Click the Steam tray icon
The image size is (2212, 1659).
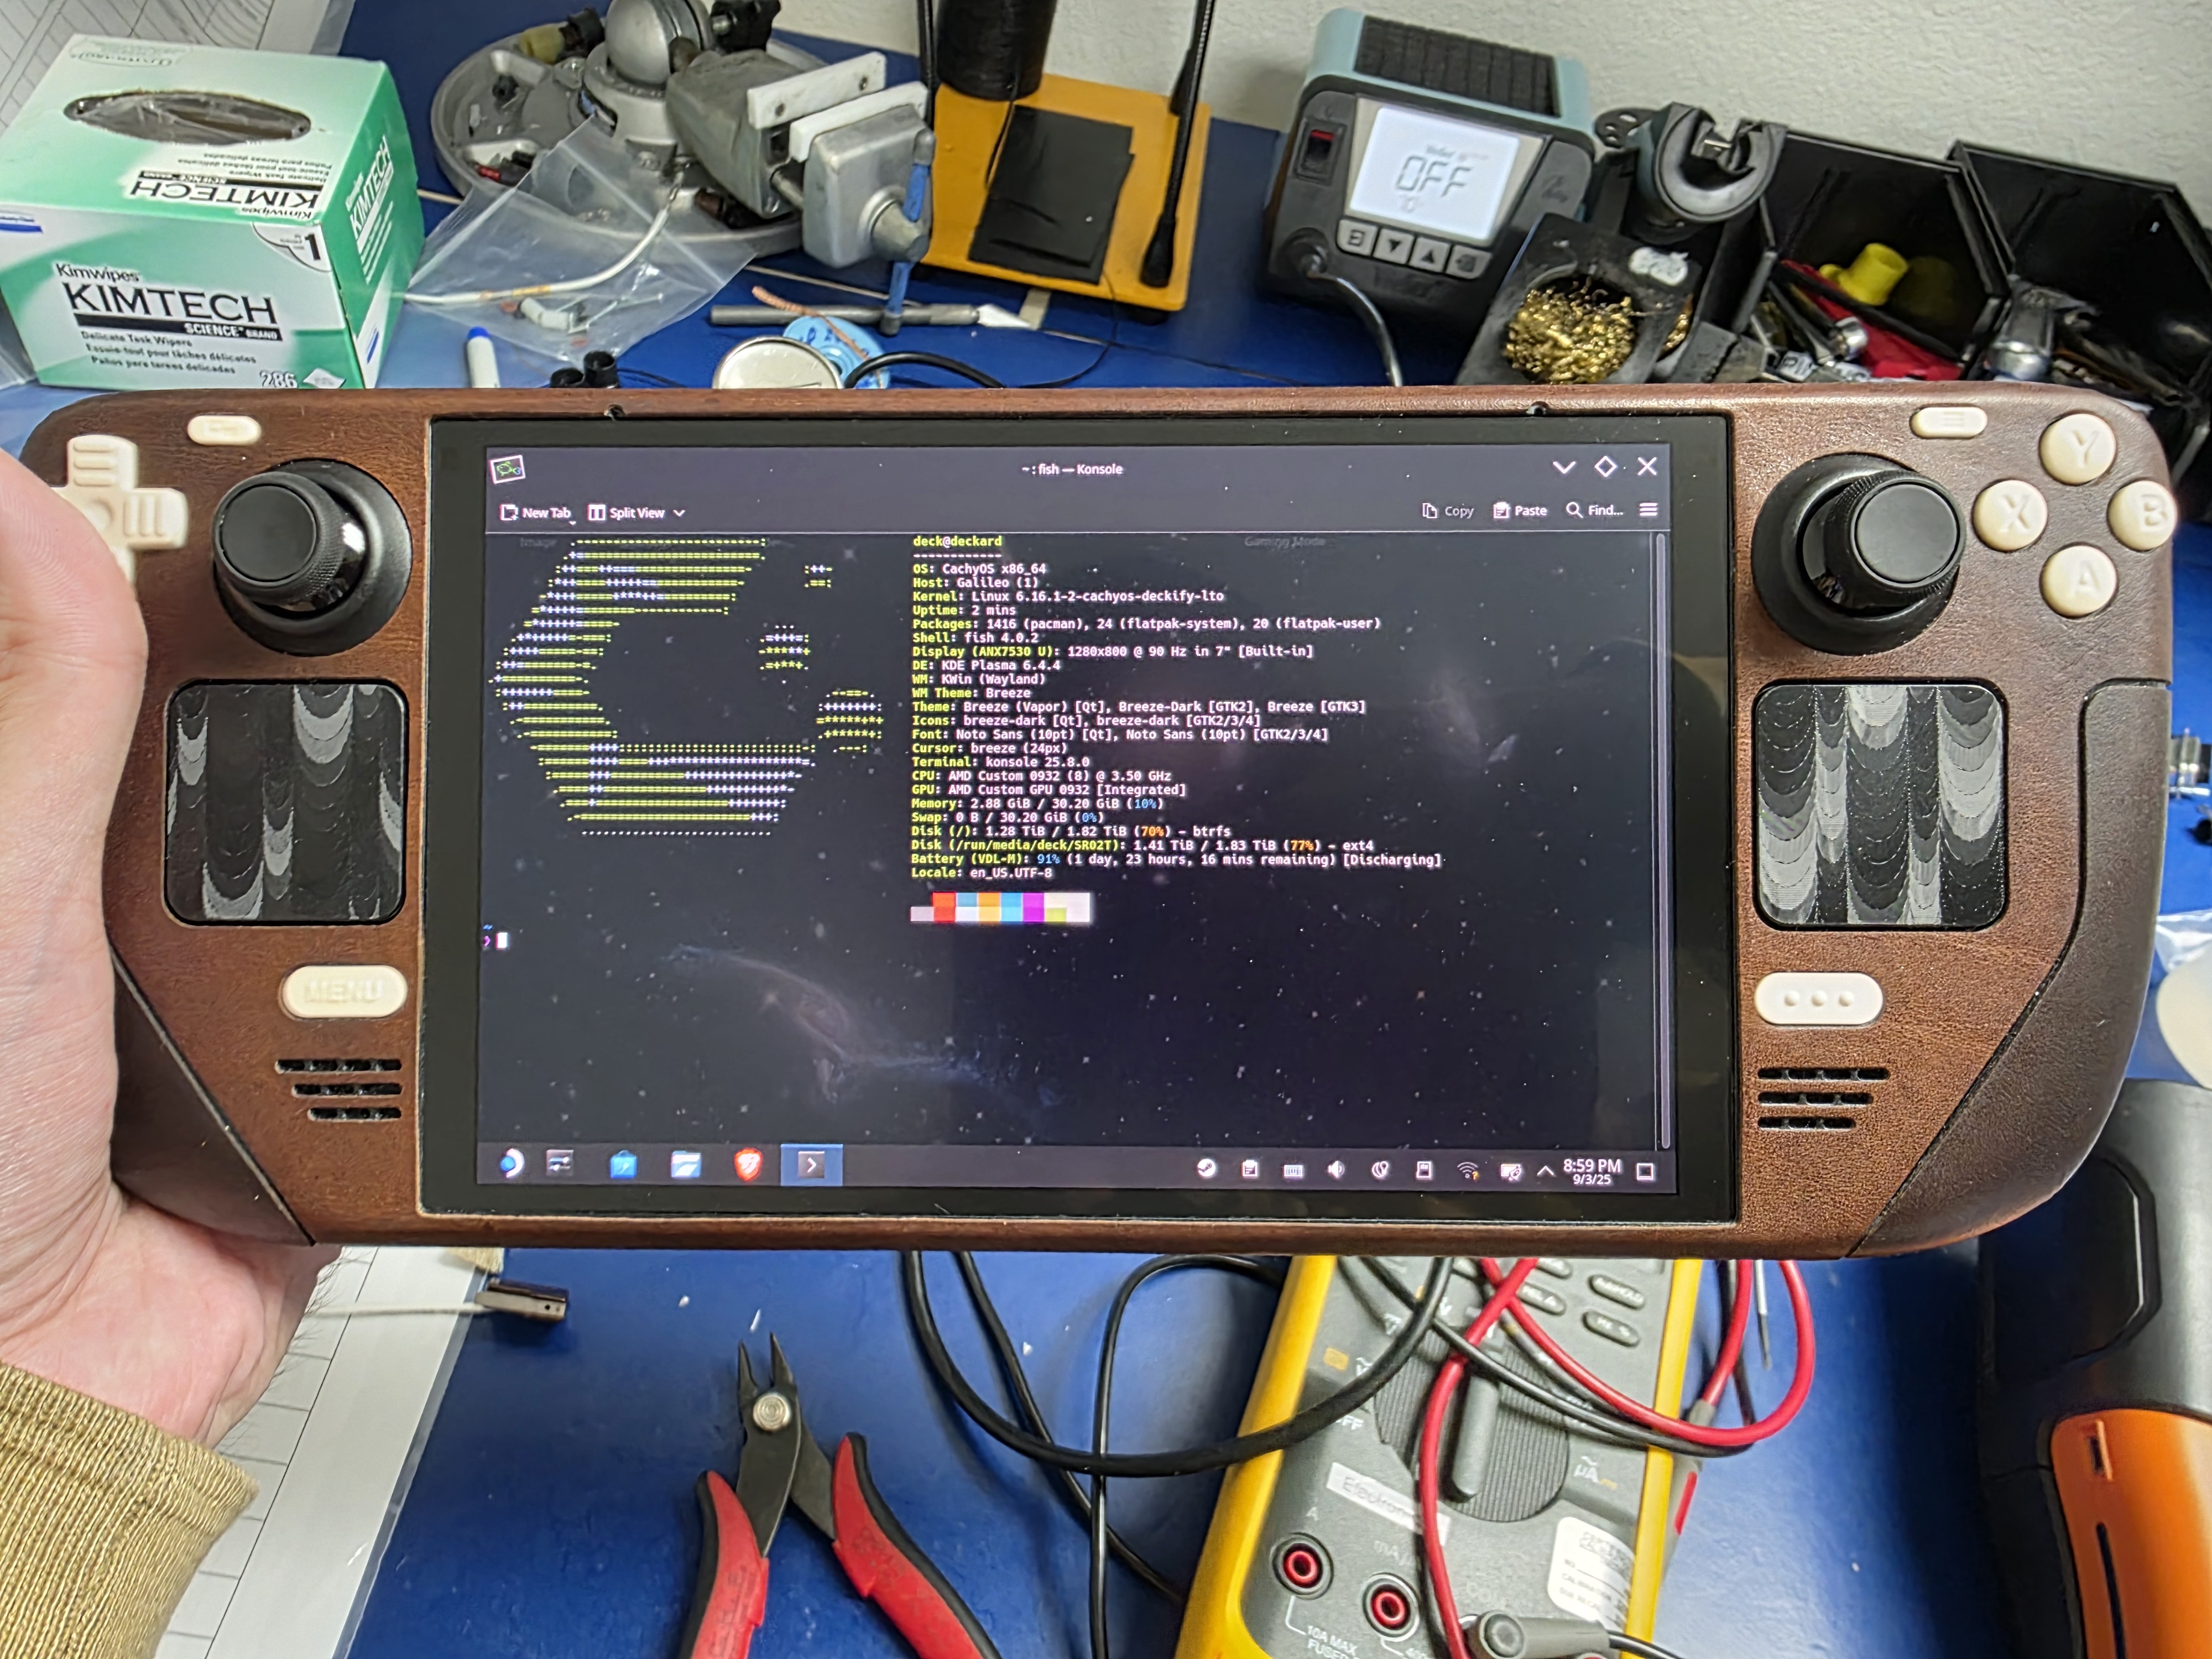[x=1207, y=1168]
